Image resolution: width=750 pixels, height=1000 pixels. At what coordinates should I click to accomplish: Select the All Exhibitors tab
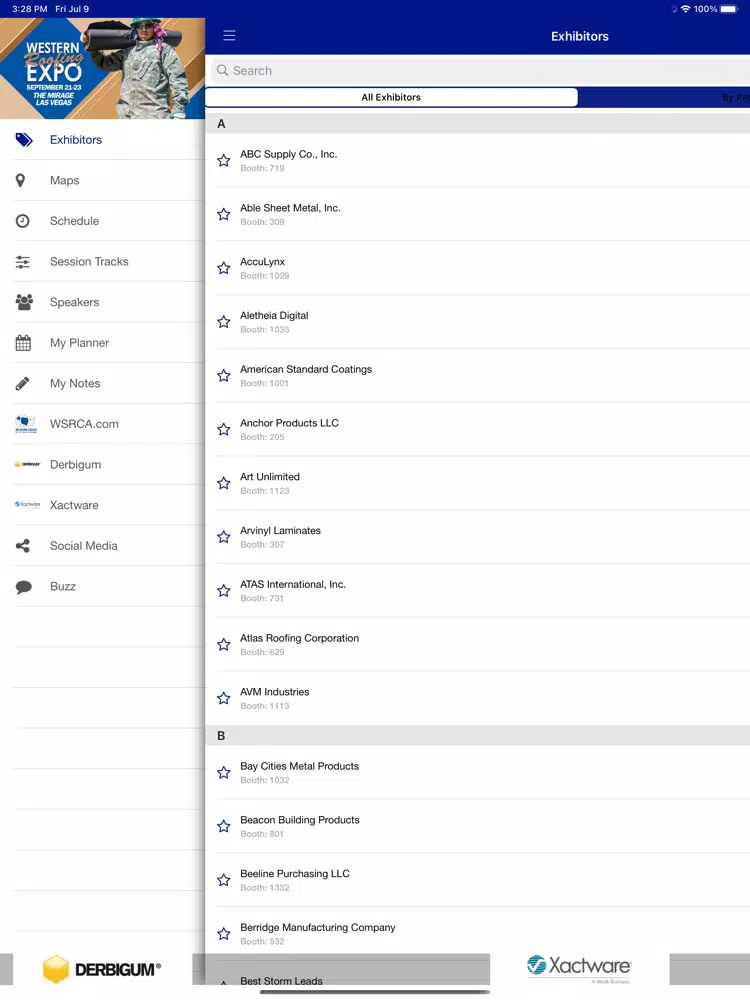point(391,97)
